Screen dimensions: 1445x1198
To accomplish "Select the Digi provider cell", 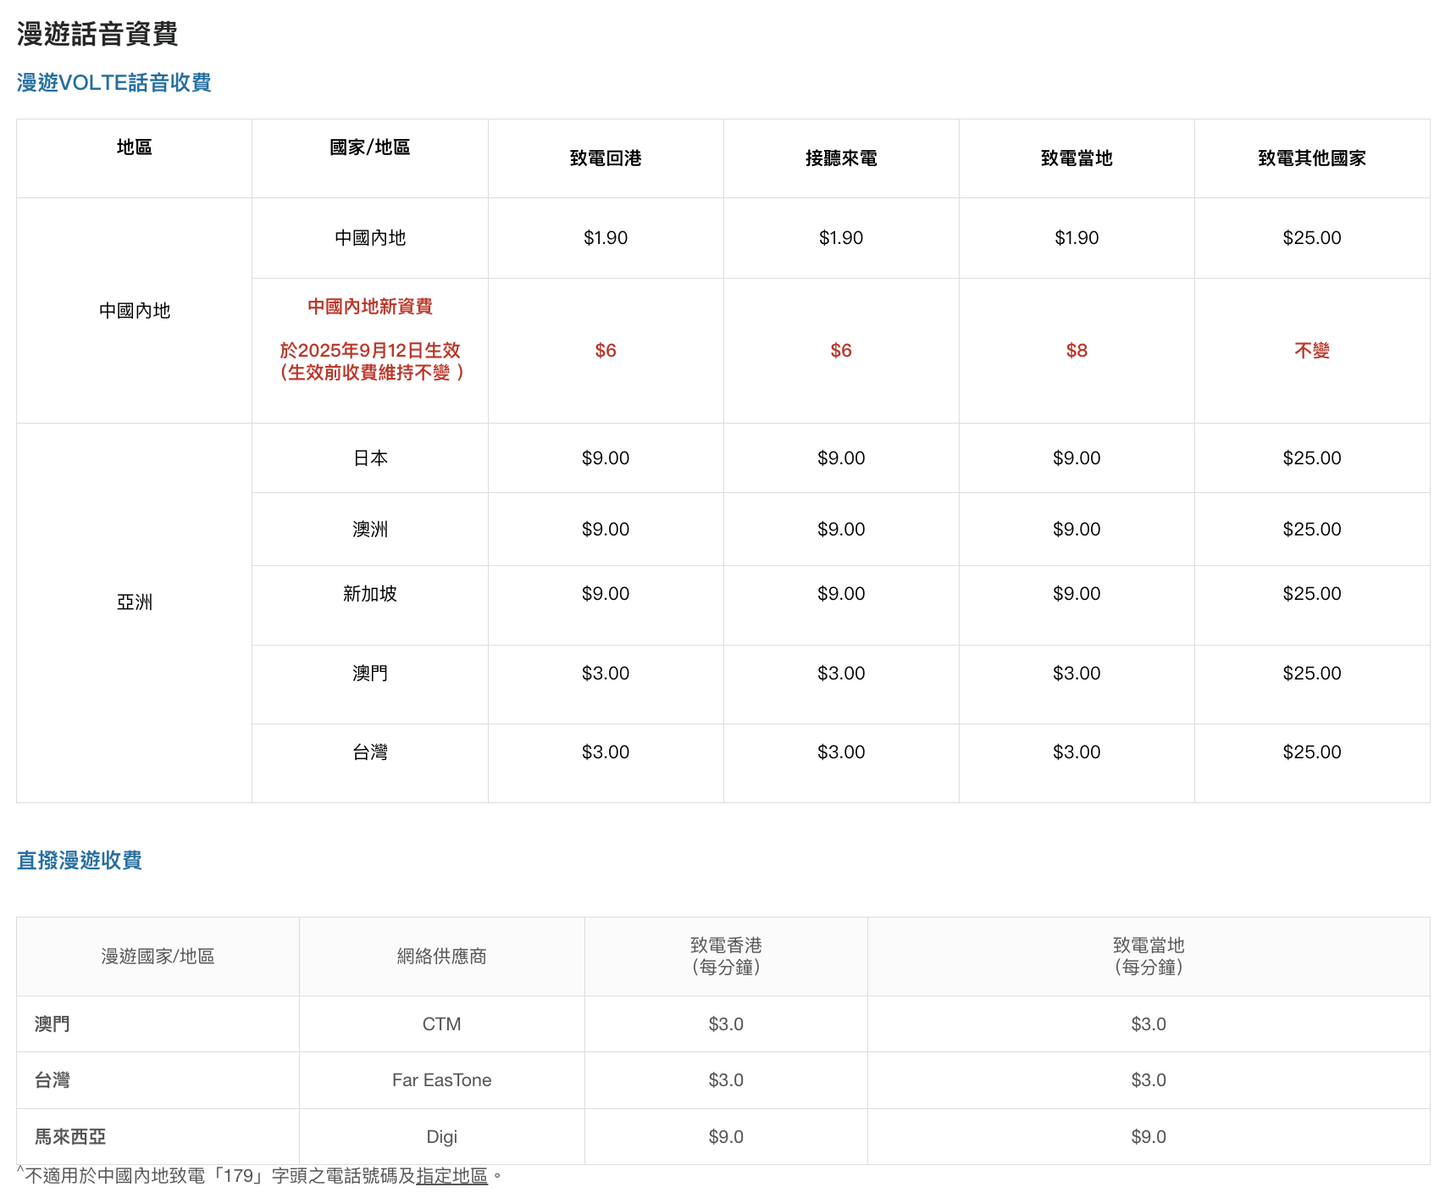I will click(x=441, y=1136).
